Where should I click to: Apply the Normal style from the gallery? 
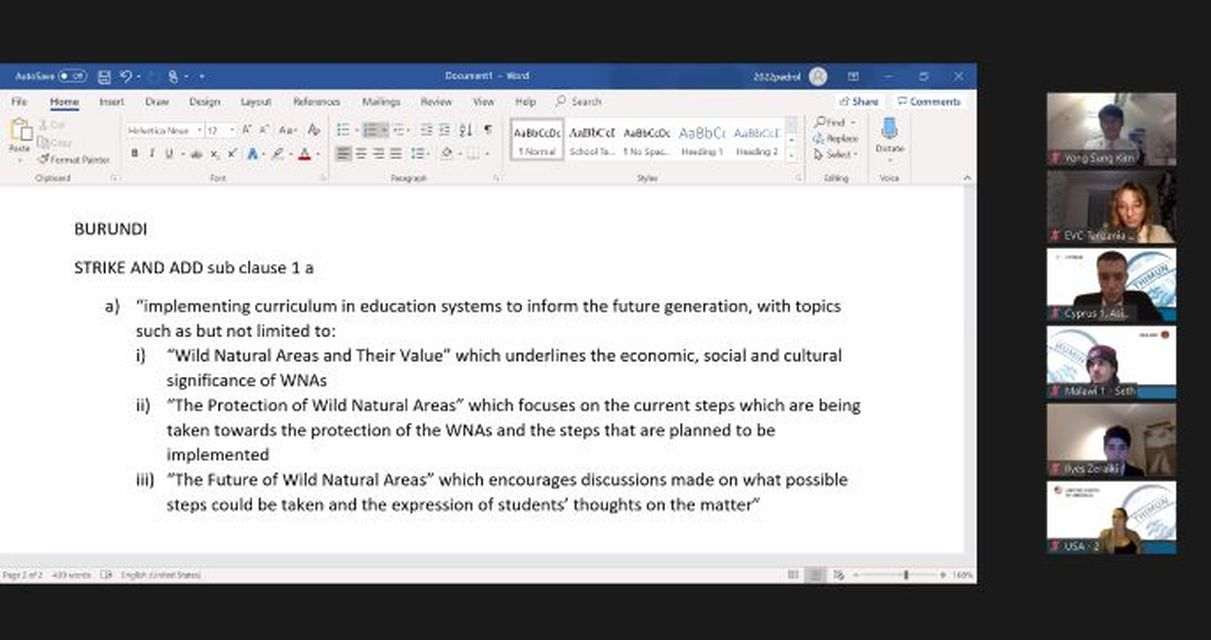point(537,141)
